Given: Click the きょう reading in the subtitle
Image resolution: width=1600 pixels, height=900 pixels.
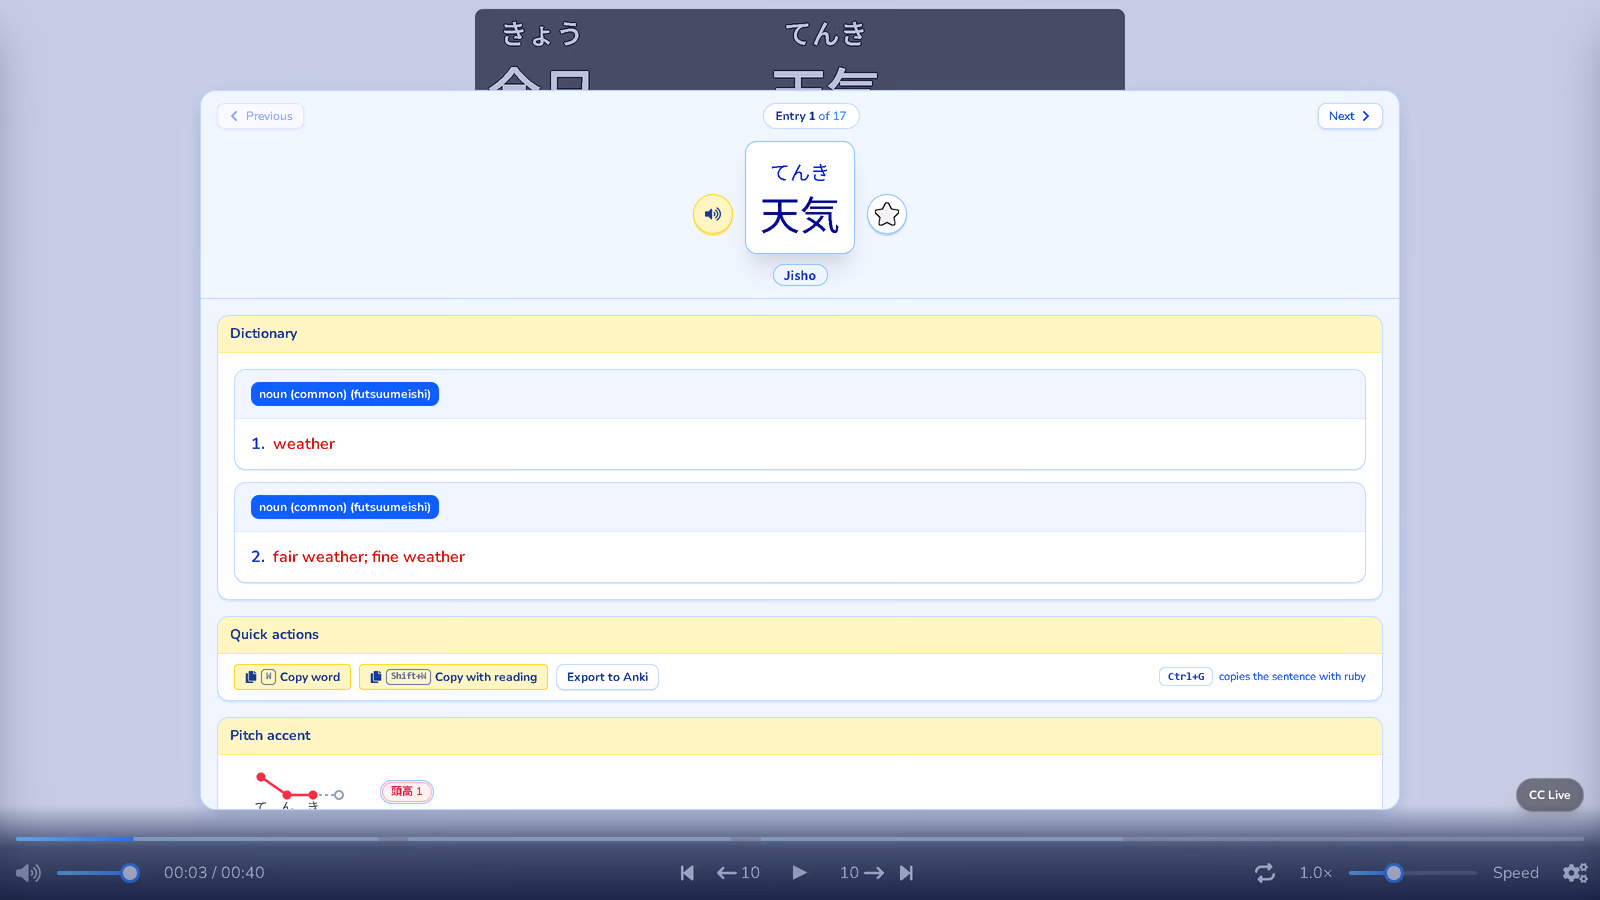Looking at the screenshot, I should pos(541,34).
